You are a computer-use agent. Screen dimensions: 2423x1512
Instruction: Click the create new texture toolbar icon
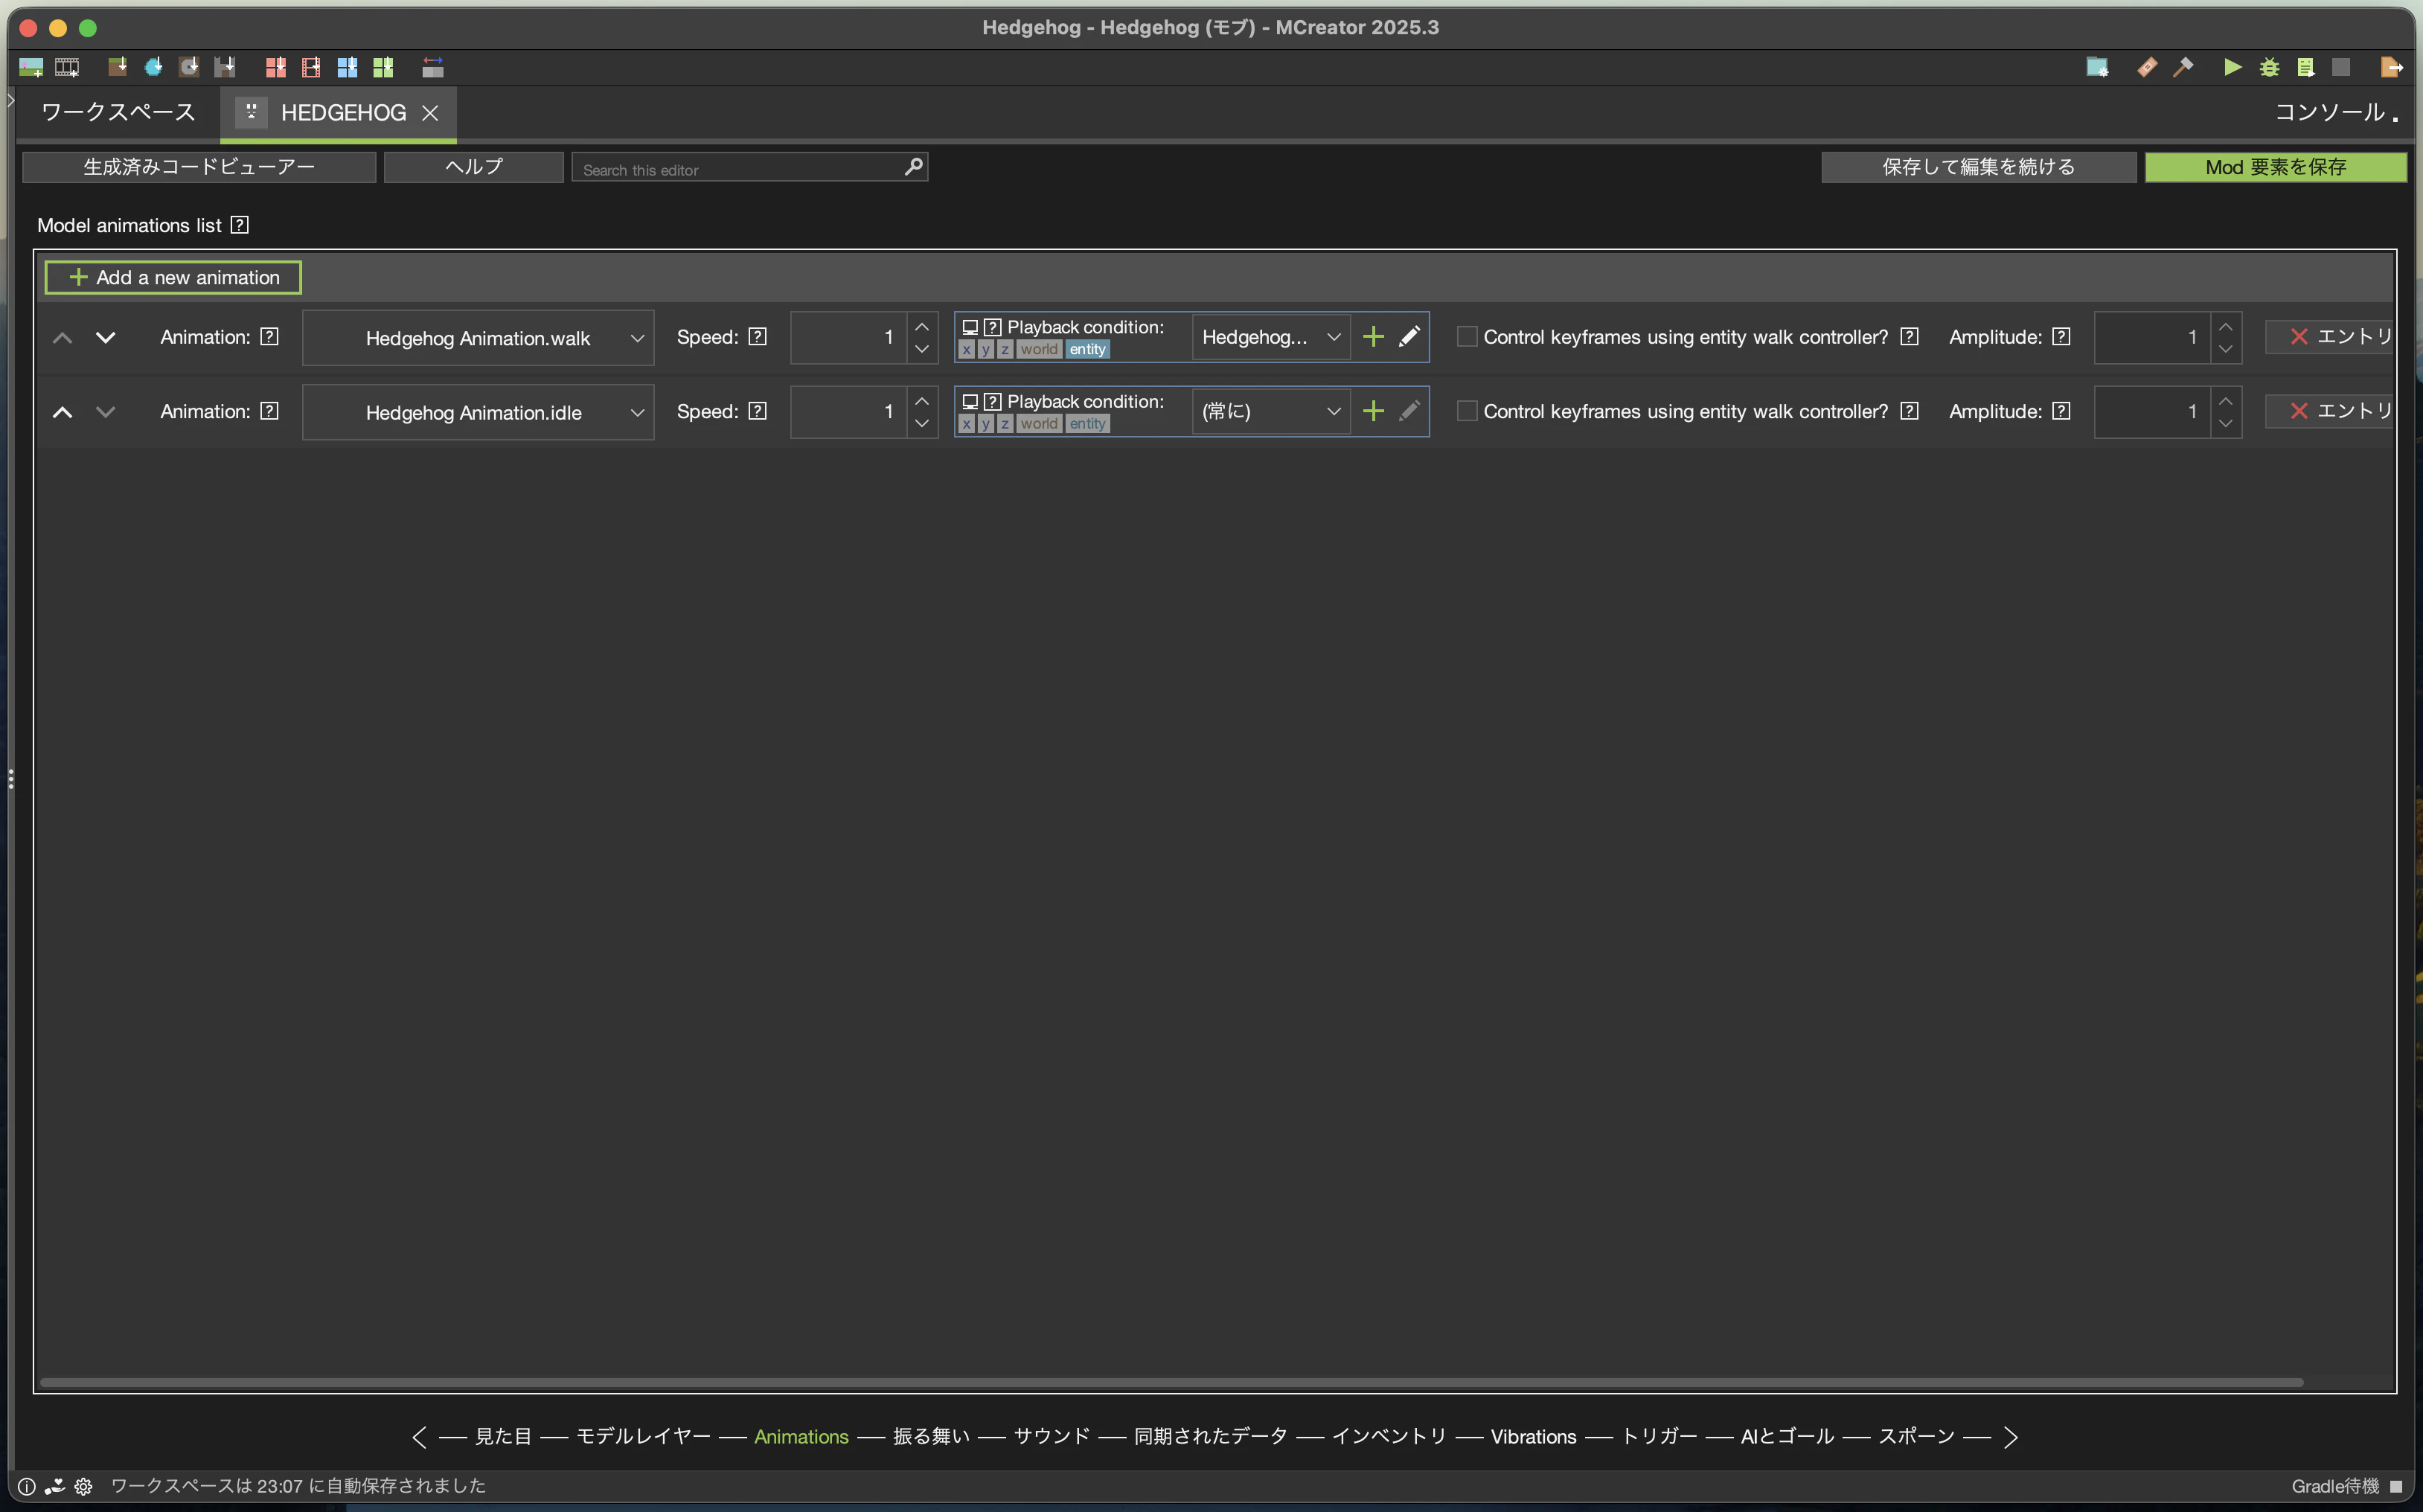[x=31, y=67]
